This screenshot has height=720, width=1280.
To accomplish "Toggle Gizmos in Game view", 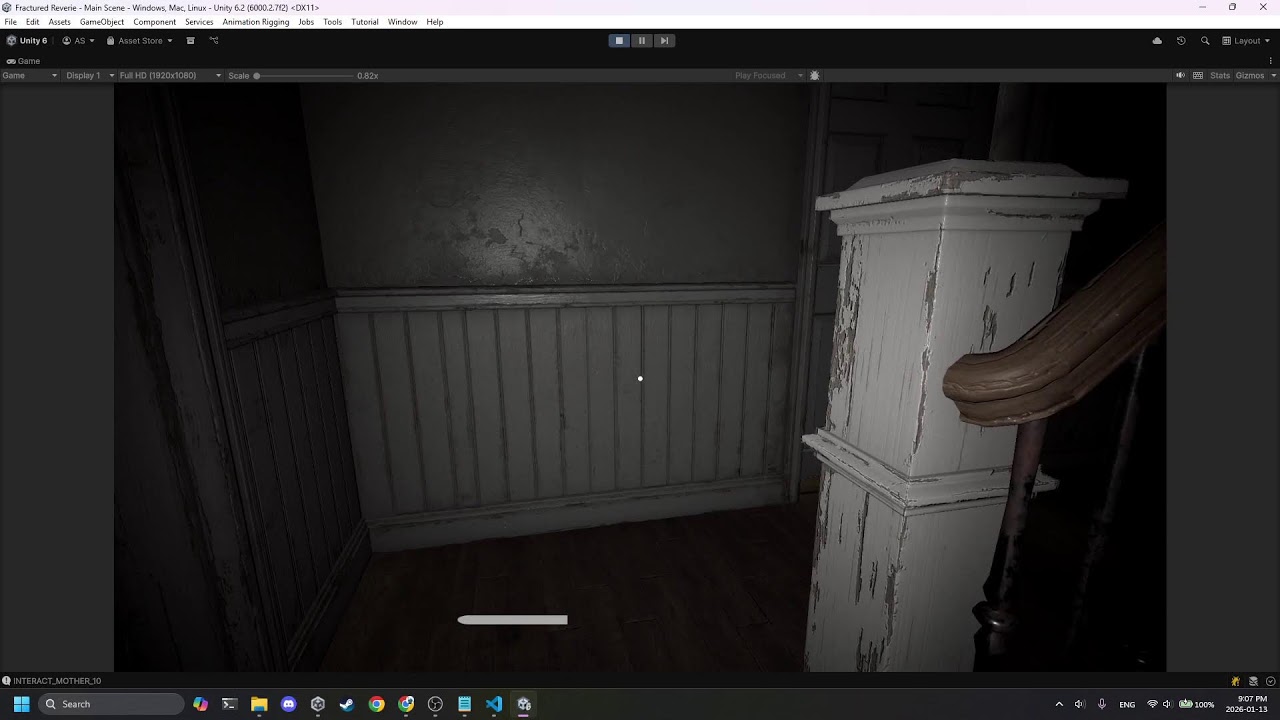I will click(x=1249, y=75).
